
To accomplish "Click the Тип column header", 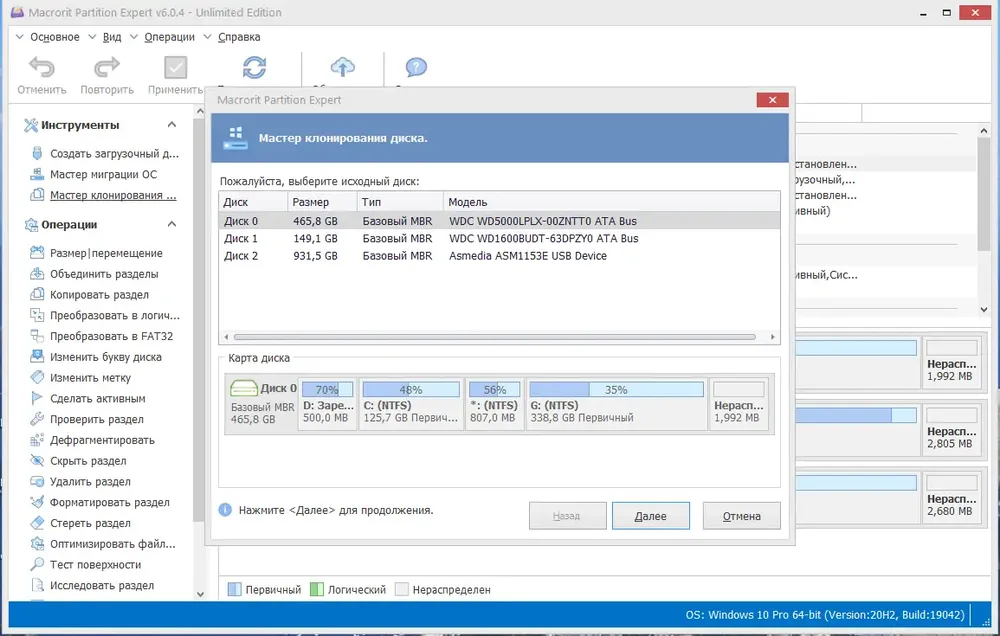I will pyautogui.click(x=400, y=202).
